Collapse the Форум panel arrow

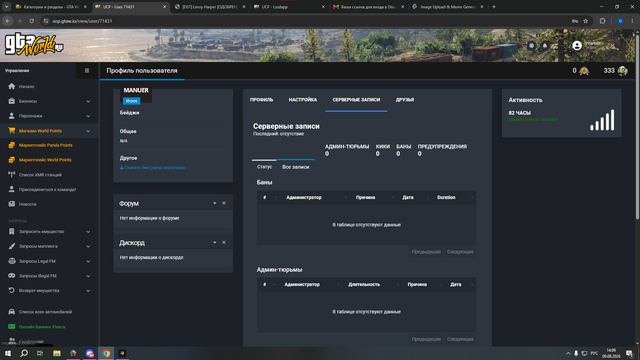point(215,203)
